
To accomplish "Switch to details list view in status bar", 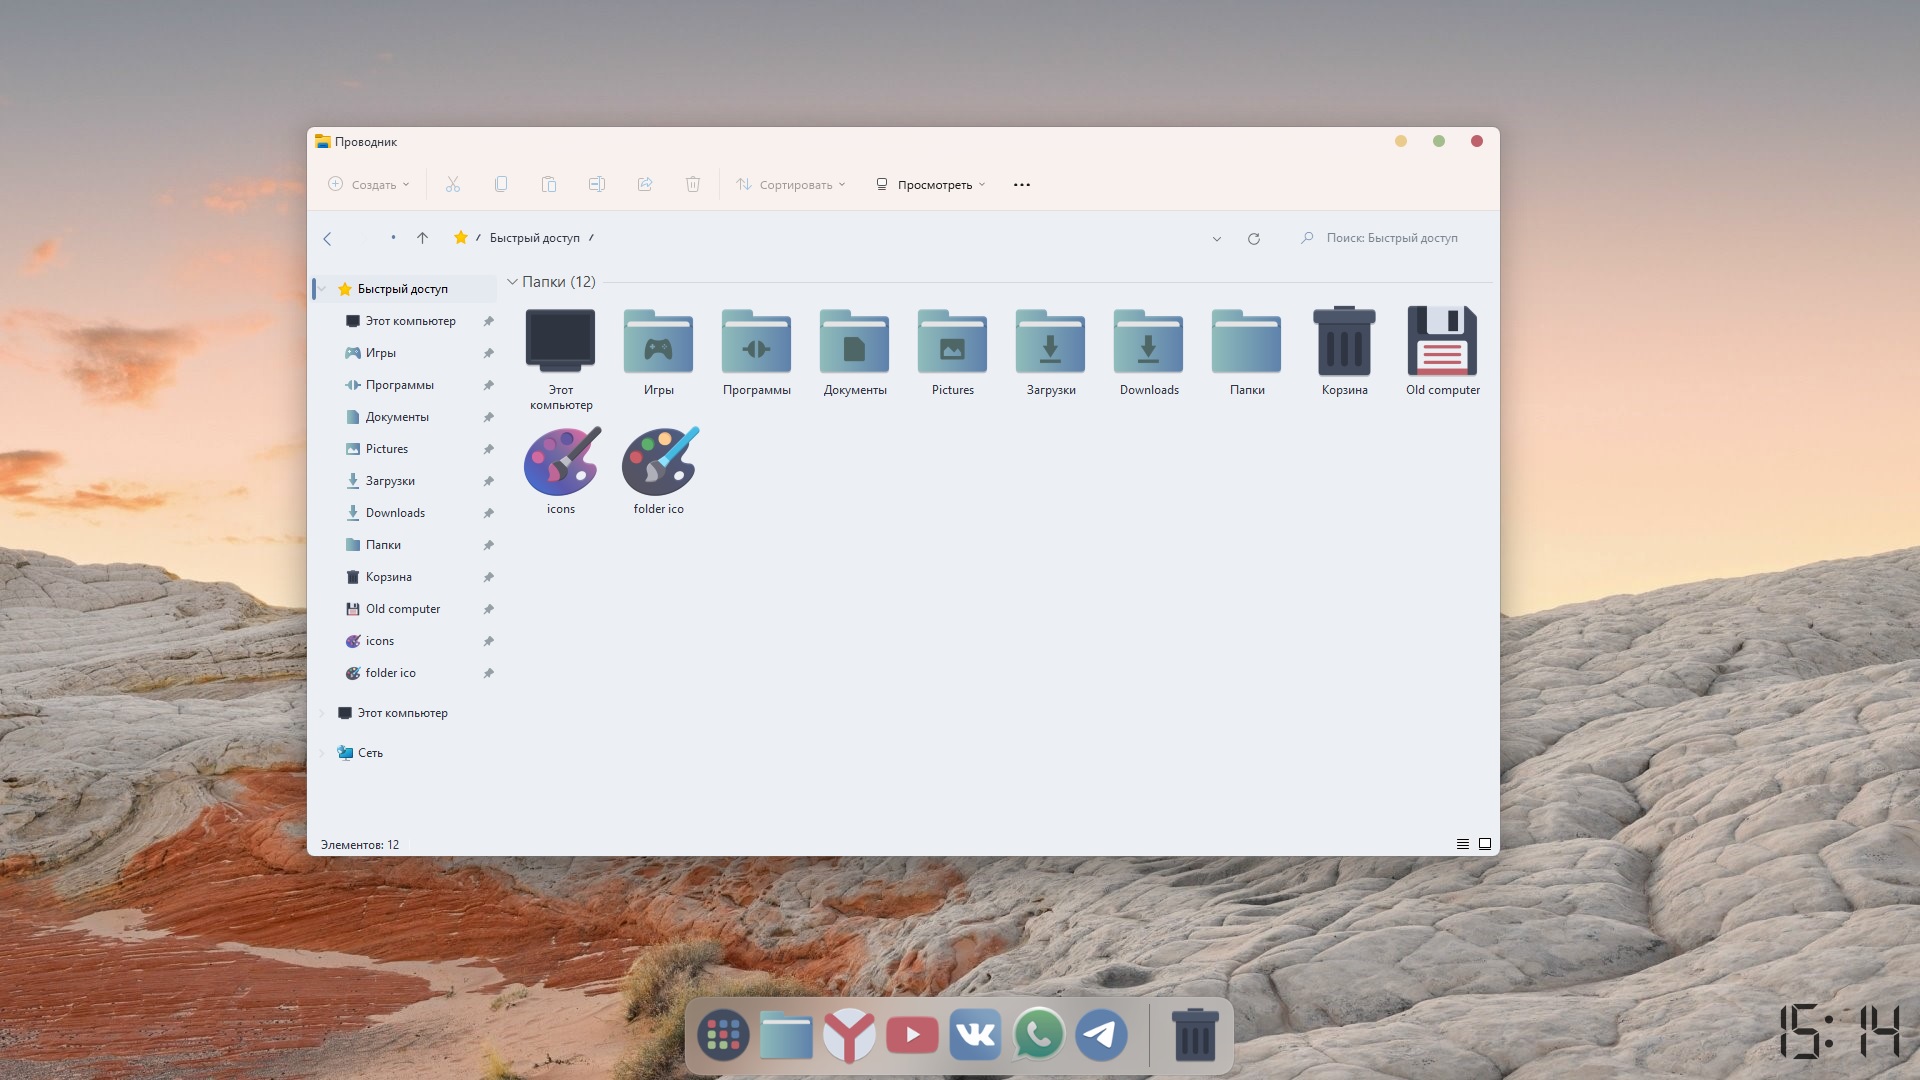I will tap(1463, 844).
